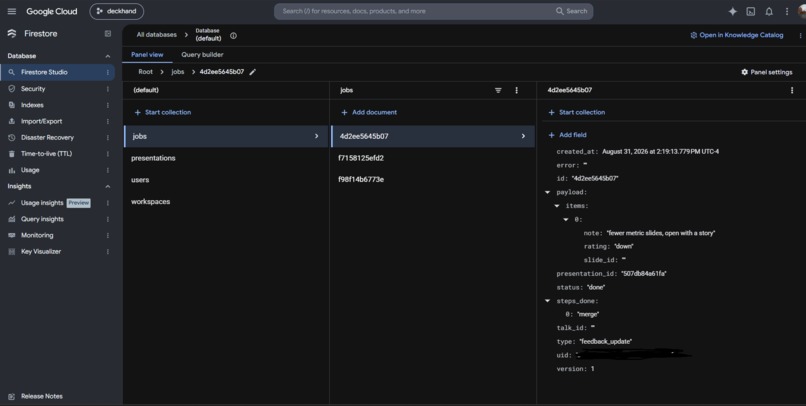Image resolution: width=806 pixels, height=406 pixels.
Task: Click the search resources input field
Action: coord(414,11)
